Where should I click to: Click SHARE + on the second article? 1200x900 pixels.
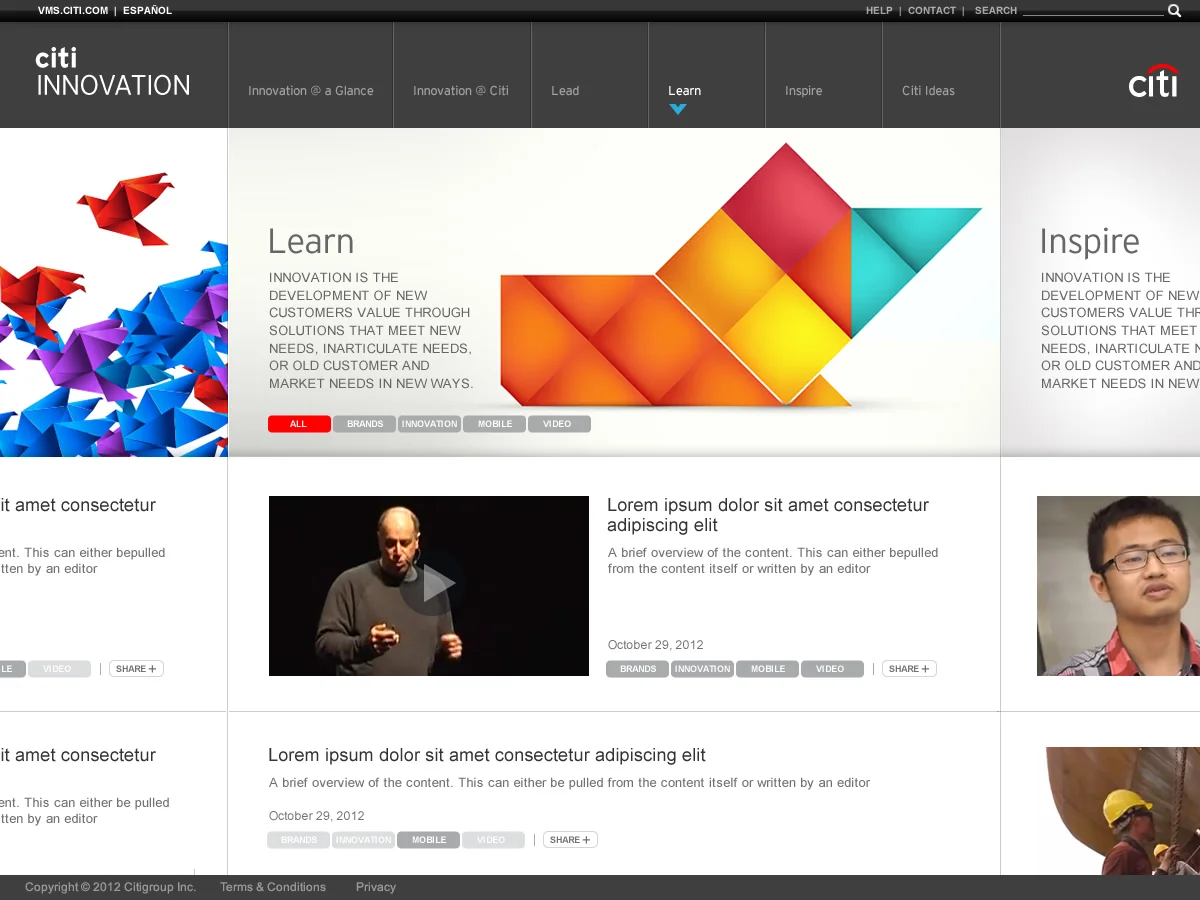(x=570, y=840)
